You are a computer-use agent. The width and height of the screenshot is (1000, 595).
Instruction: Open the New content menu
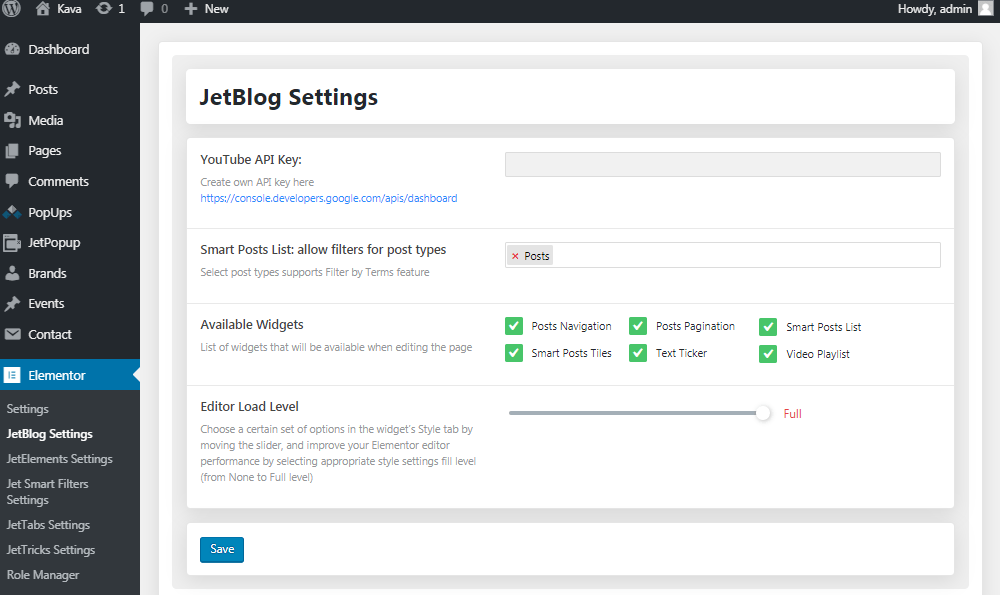tap(206, 9)
